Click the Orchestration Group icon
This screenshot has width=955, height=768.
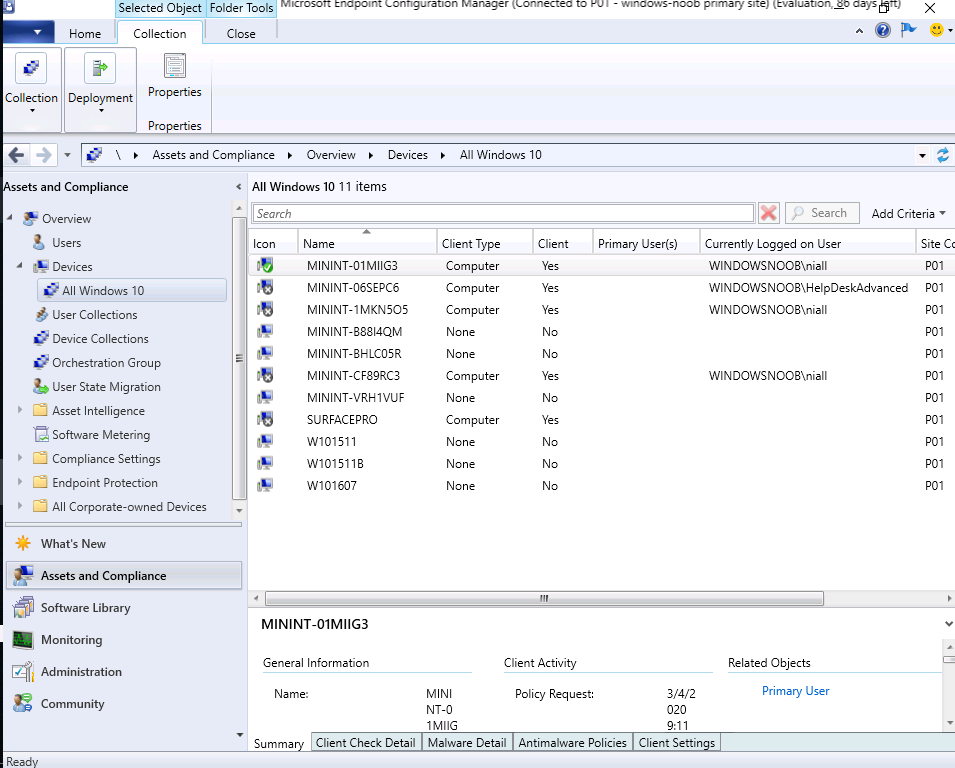point(41,362)
